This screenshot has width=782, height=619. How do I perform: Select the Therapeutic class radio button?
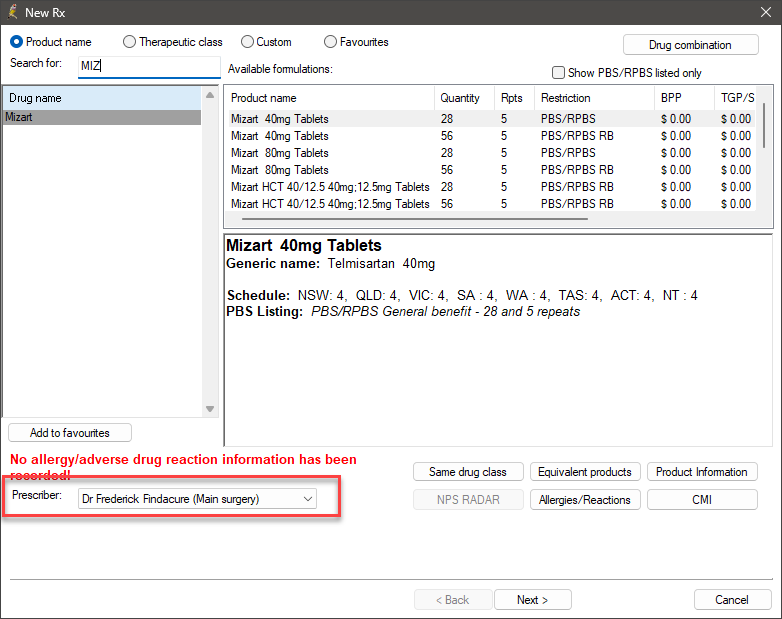[x=130, y=42]
